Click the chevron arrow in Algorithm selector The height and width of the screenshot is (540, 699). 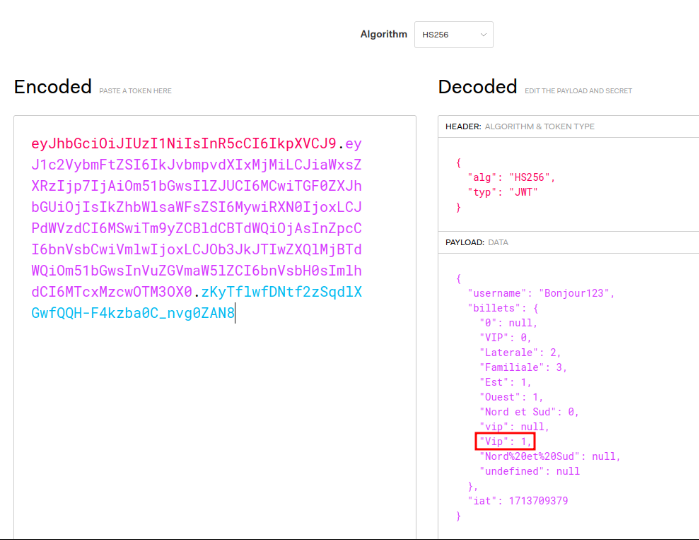coord(484,35)
